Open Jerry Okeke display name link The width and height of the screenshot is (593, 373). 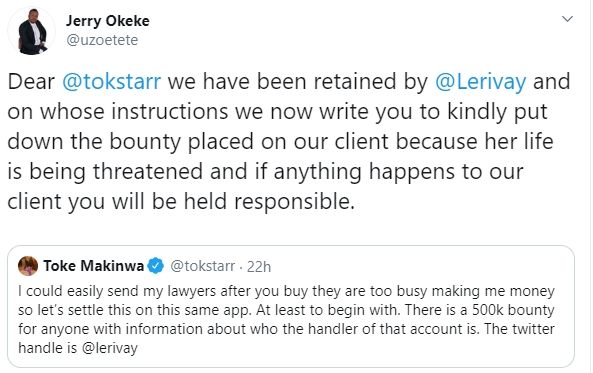click(108, 21)
